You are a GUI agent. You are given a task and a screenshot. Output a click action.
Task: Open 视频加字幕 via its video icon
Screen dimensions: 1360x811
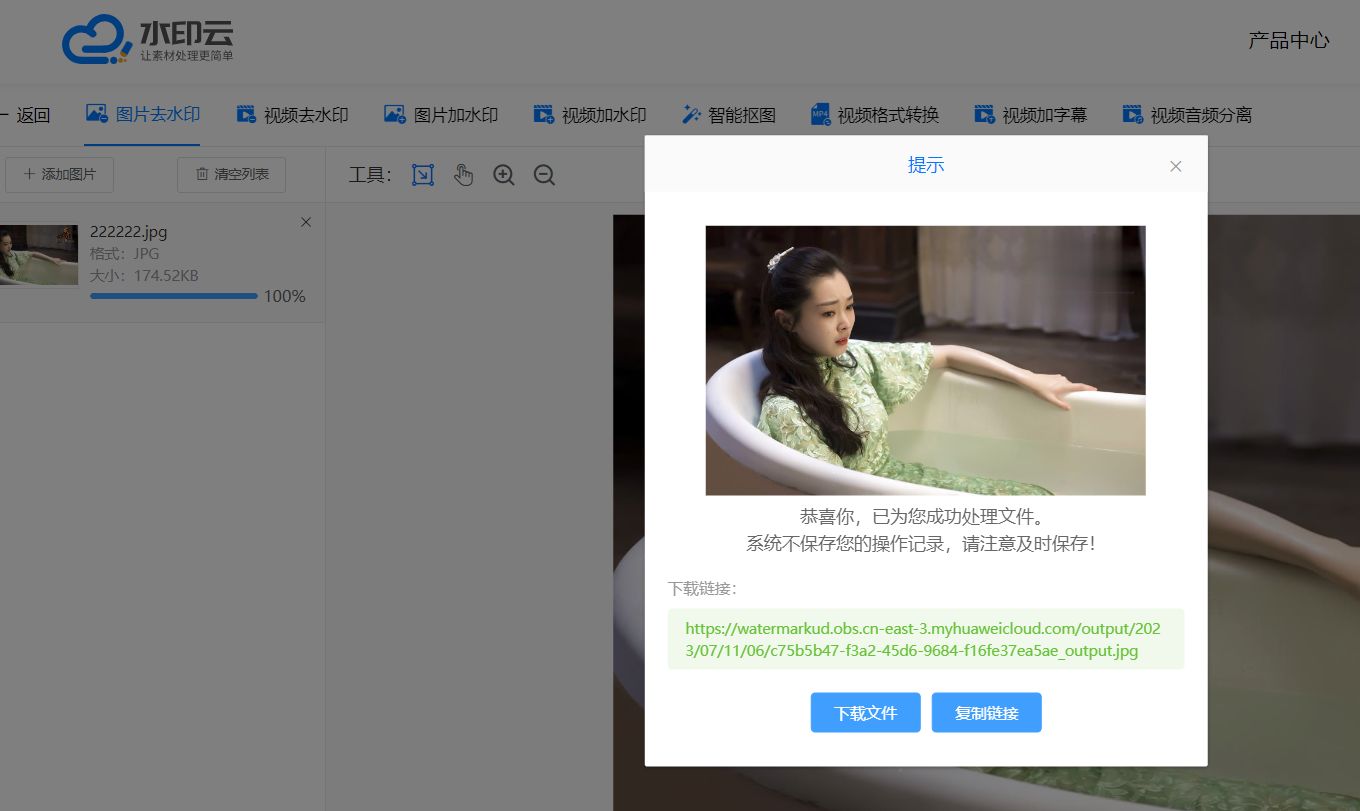[x=983, y=114]
